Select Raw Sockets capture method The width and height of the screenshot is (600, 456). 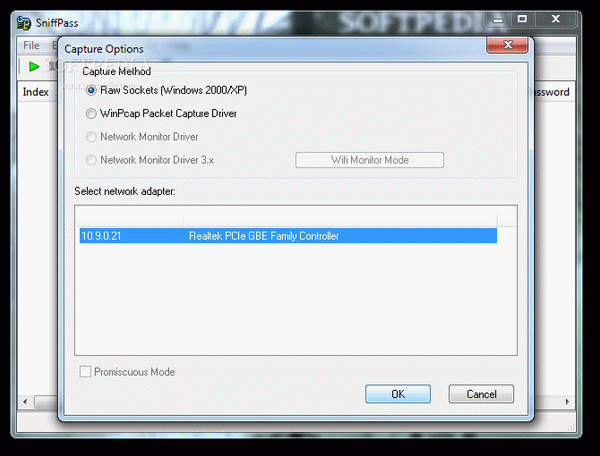(91, 90)
